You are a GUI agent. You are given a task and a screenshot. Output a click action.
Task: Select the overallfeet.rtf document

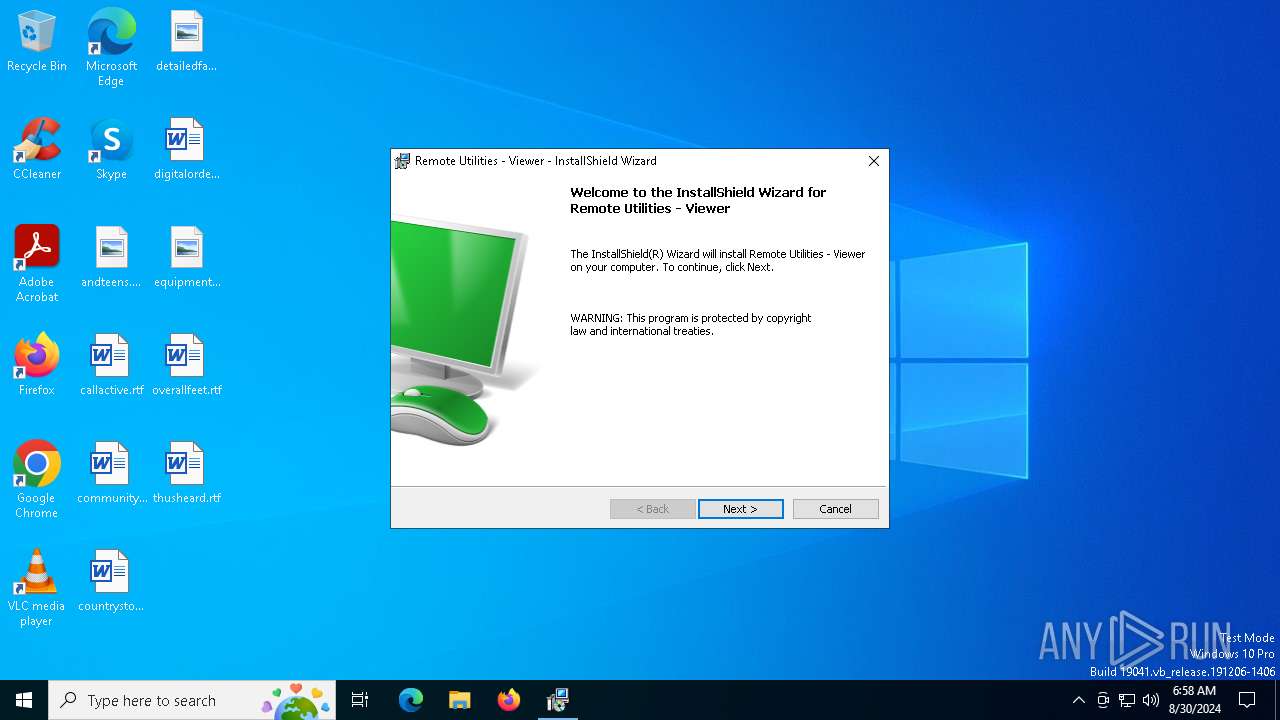(x=186, y=366)
